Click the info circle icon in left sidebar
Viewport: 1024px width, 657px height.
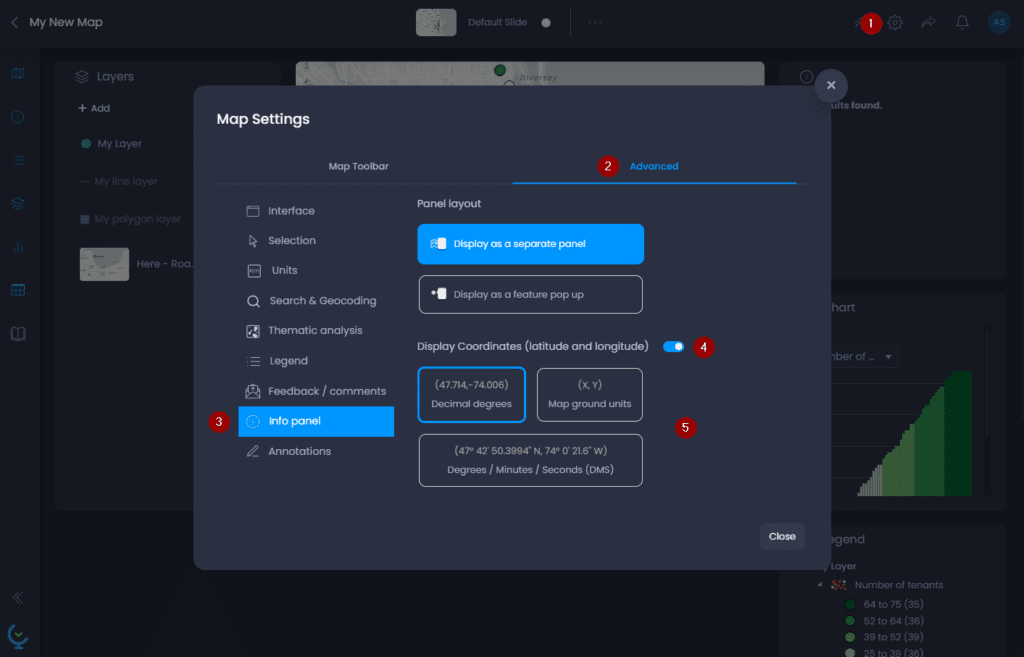(x=18, y=117)
